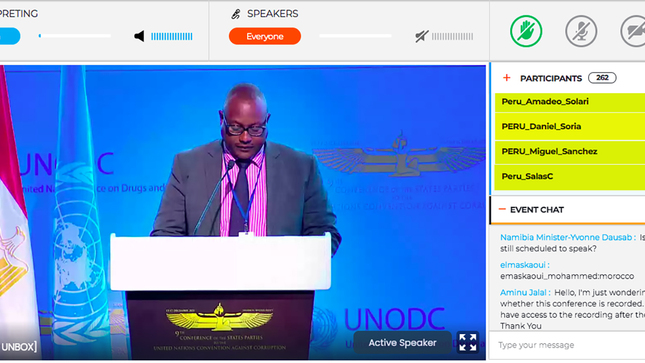Image resolution: width=645 pixels, height=363 pixels.
Task: Expand the Participants panel plus icon
Action: coord(506,78)
